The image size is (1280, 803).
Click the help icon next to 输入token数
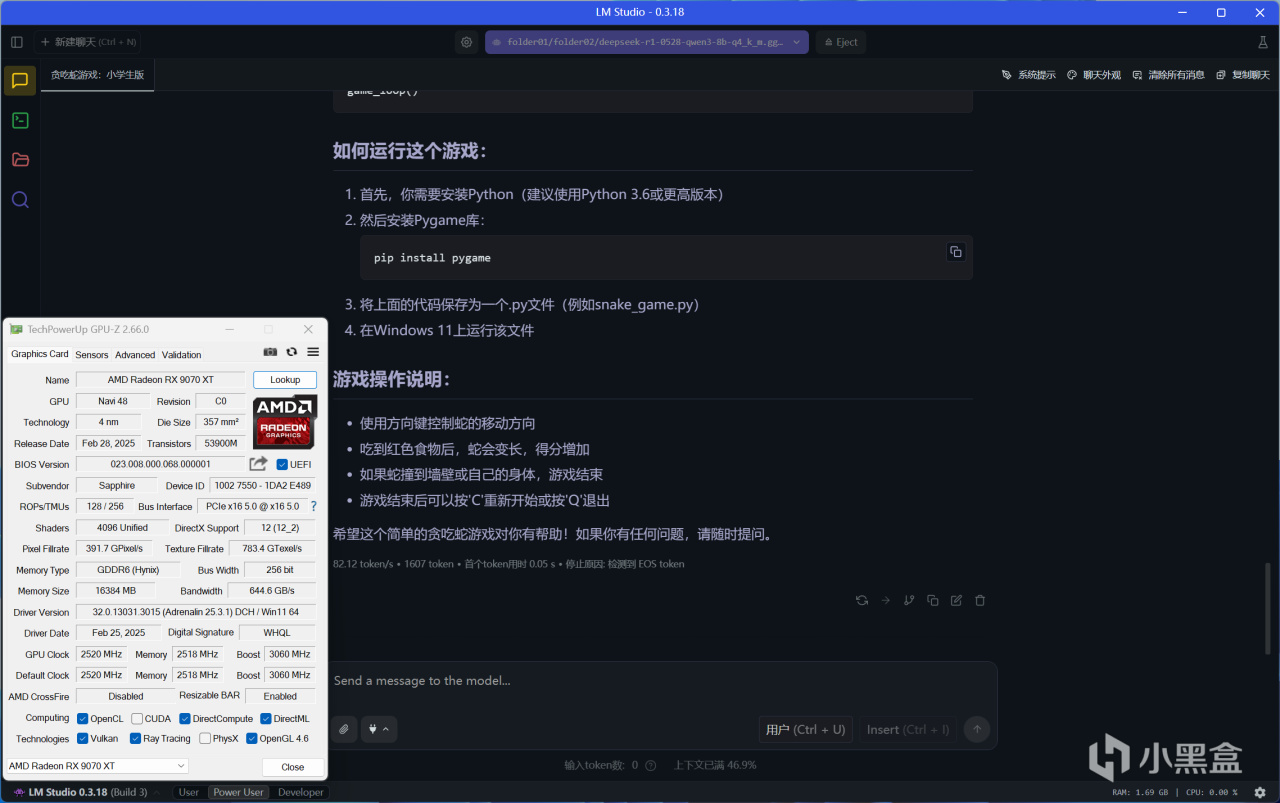[x=650, y=765]
